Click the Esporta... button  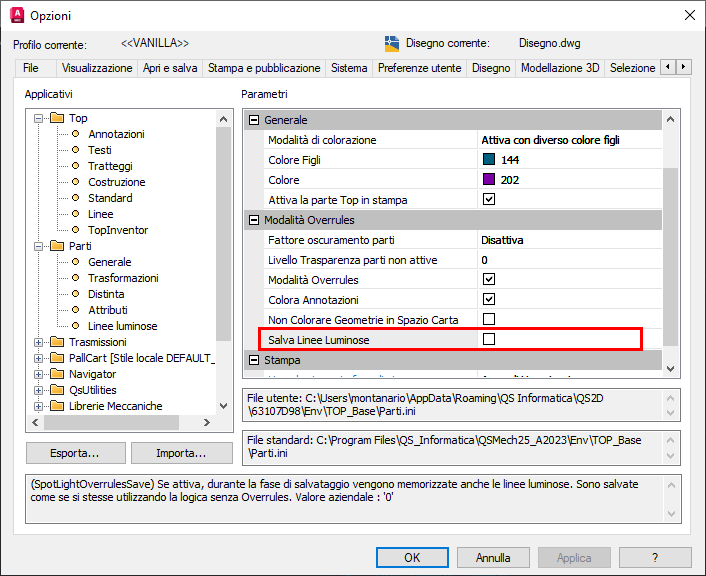(x=75, y=453)
